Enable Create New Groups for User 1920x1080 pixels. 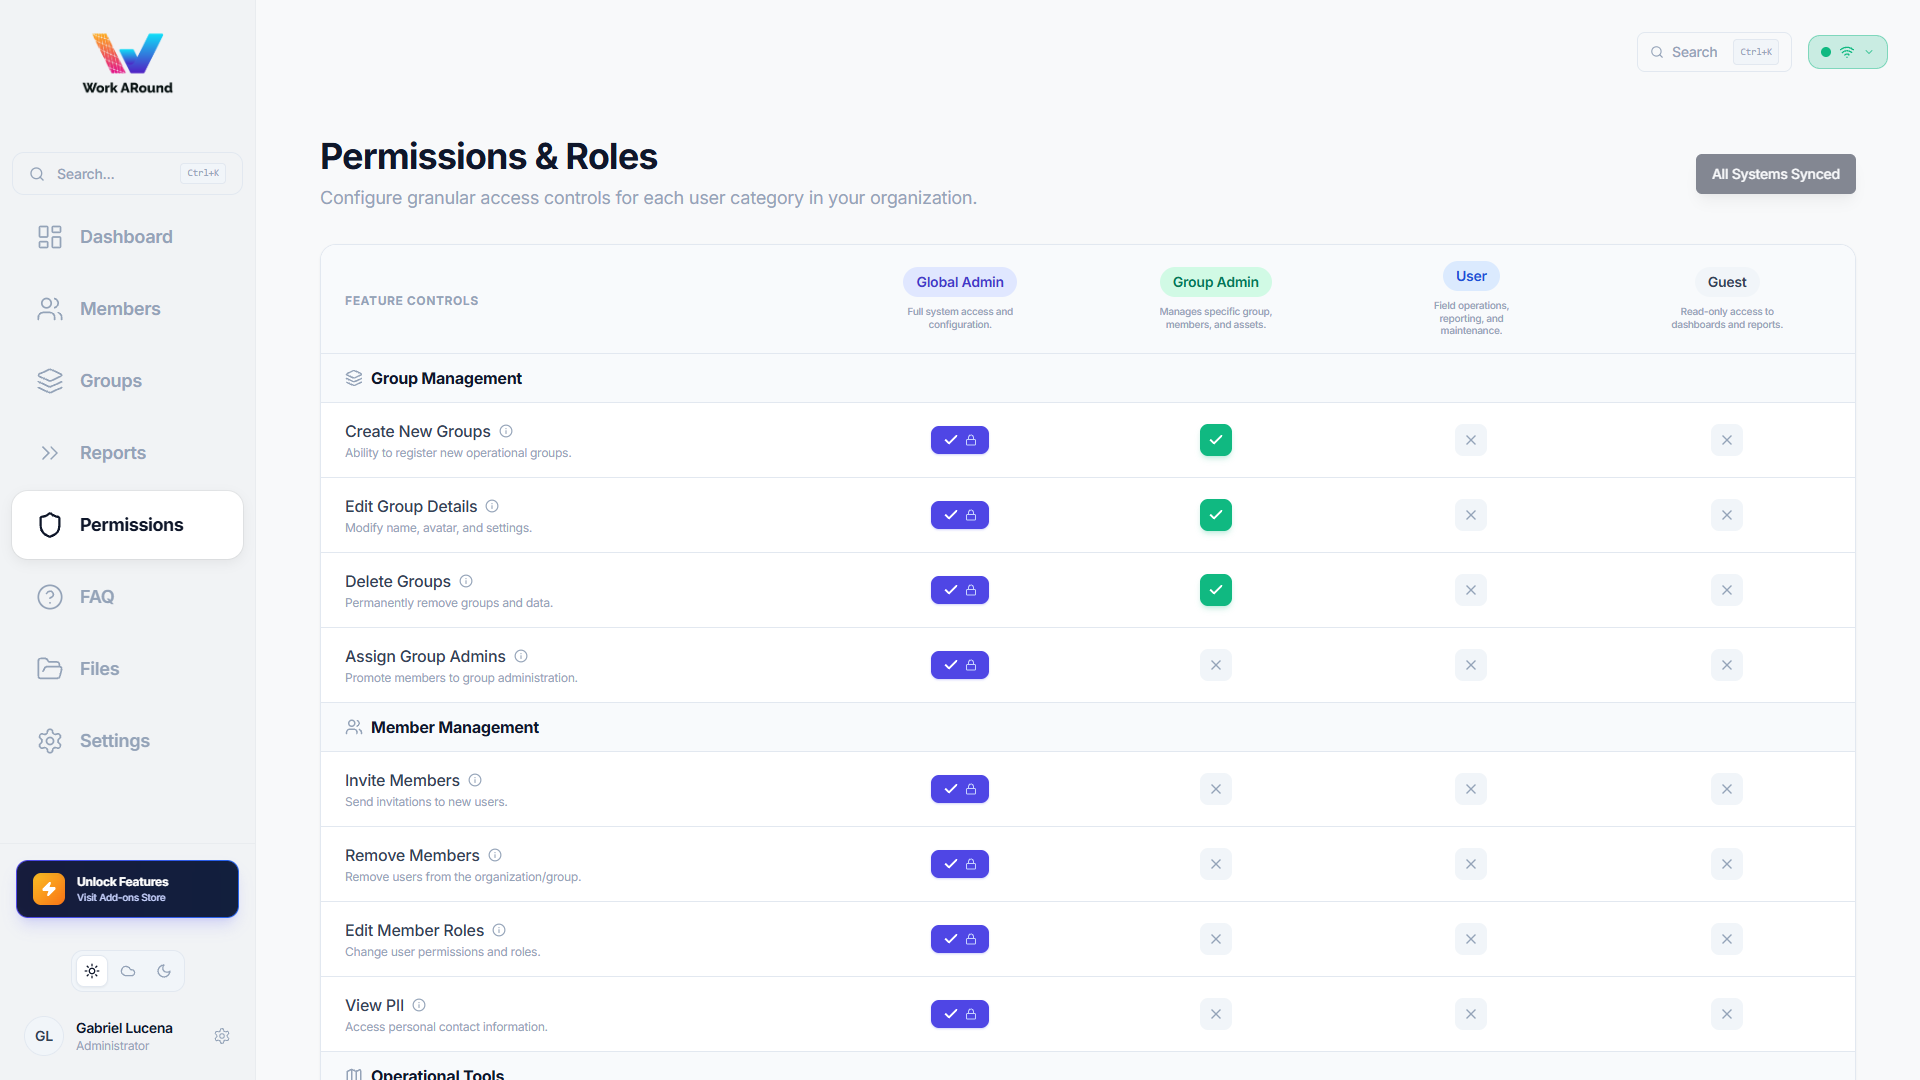1471,440
